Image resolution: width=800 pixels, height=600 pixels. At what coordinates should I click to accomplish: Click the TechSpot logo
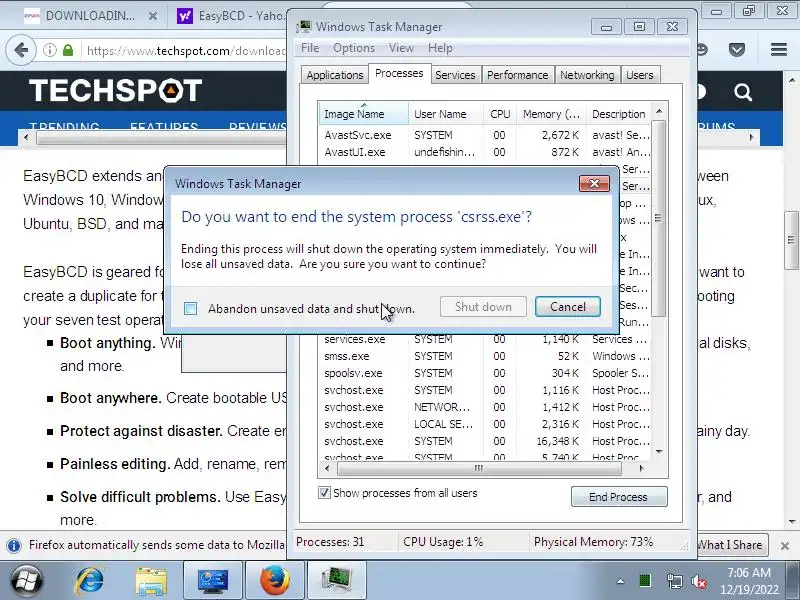pyautogui.click(x=116, y=90)
